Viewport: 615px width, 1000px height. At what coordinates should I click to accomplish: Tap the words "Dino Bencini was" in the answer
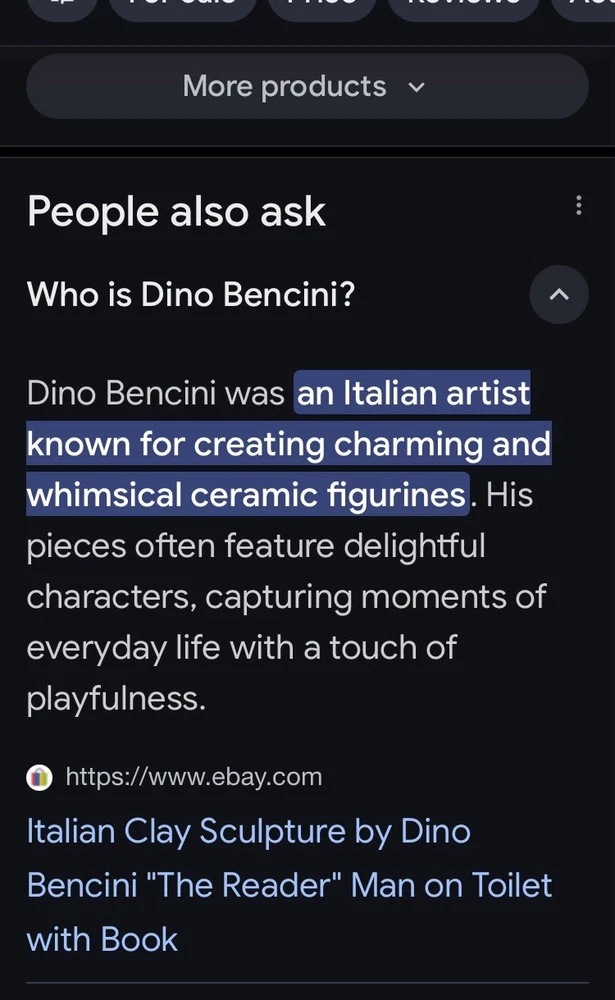coord(156,394)
